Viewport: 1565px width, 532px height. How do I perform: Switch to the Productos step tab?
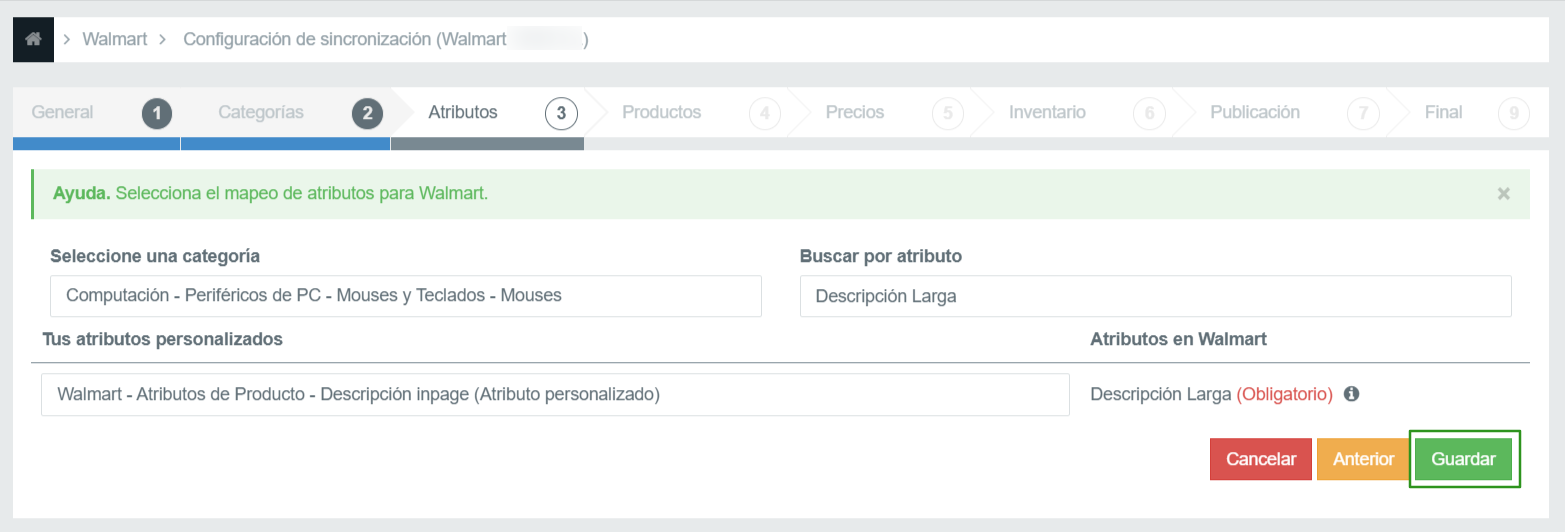(x=662, y=112)
